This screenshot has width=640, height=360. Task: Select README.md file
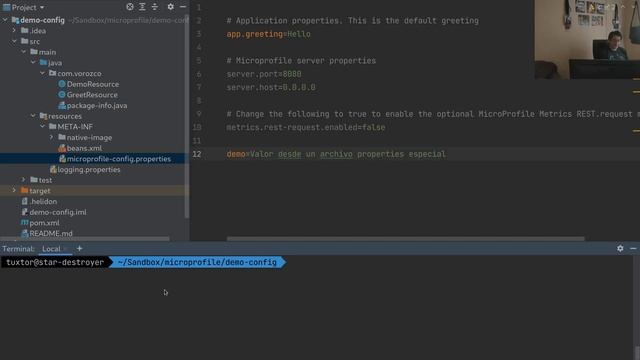(x=51, y=233)
